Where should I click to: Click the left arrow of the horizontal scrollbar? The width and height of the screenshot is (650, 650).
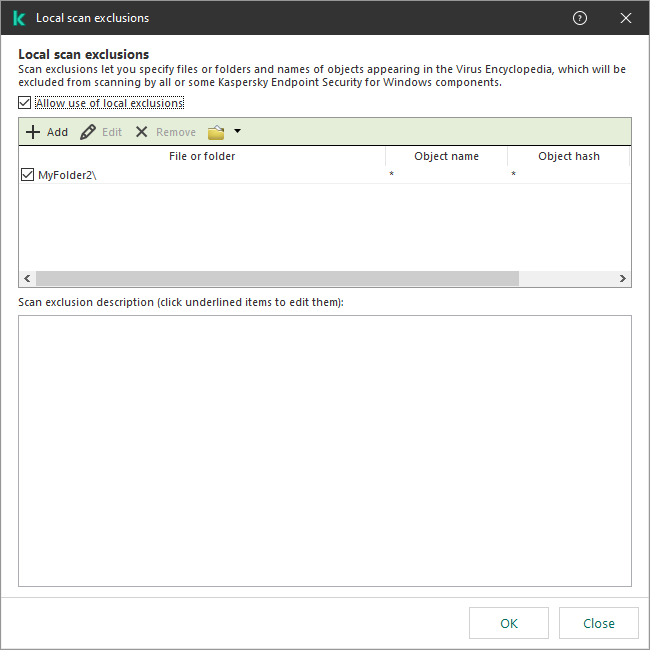click(x=27, y=278)
